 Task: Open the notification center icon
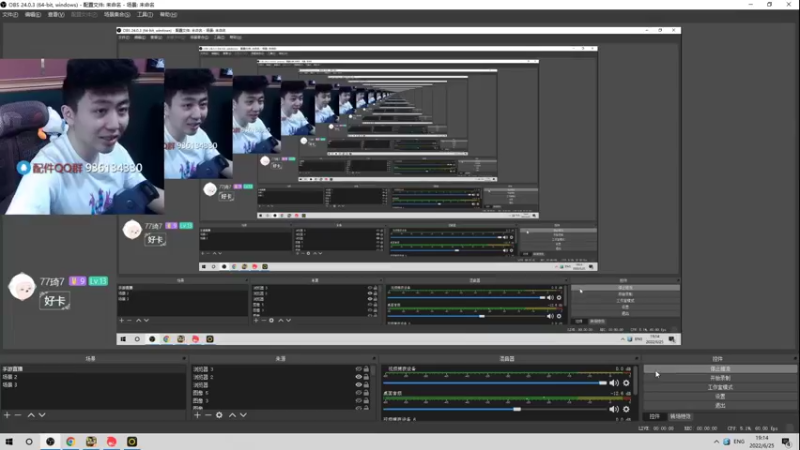pyautogui.click(x=786, y=442)
